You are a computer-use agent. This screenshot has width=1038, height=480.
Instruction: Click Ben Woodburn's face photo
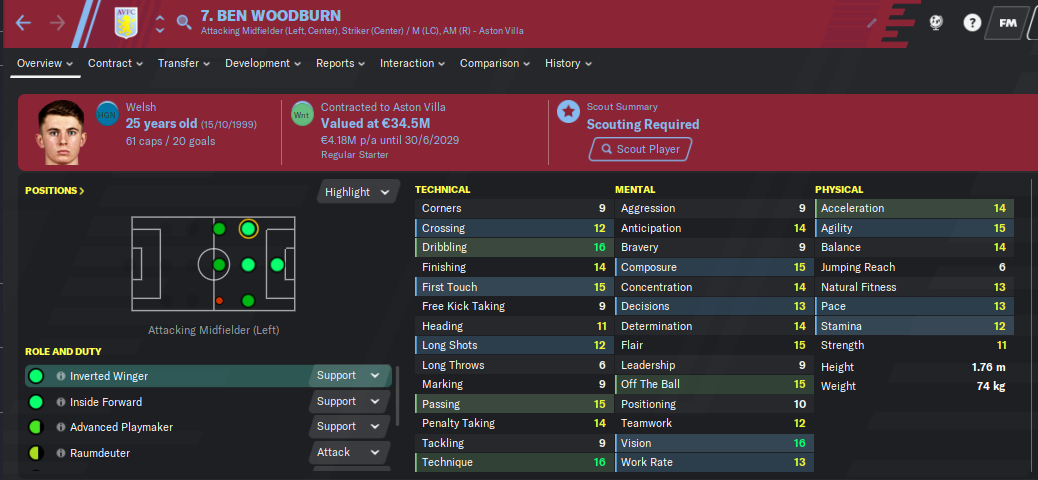[61, 132]
